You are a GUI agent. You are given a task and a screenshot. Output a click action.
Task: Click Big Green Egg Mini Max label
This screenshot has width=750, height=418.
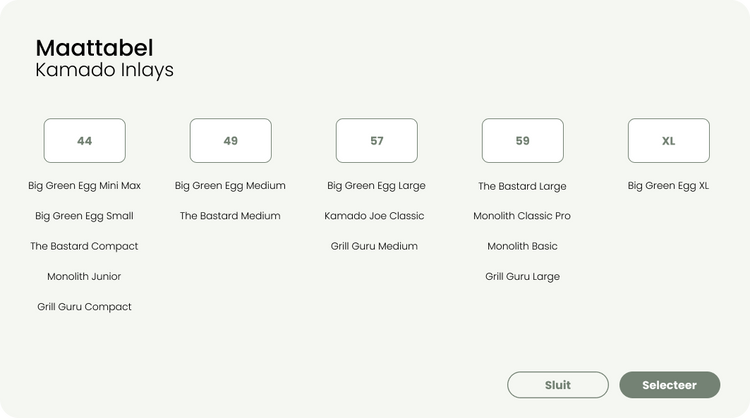84,186
